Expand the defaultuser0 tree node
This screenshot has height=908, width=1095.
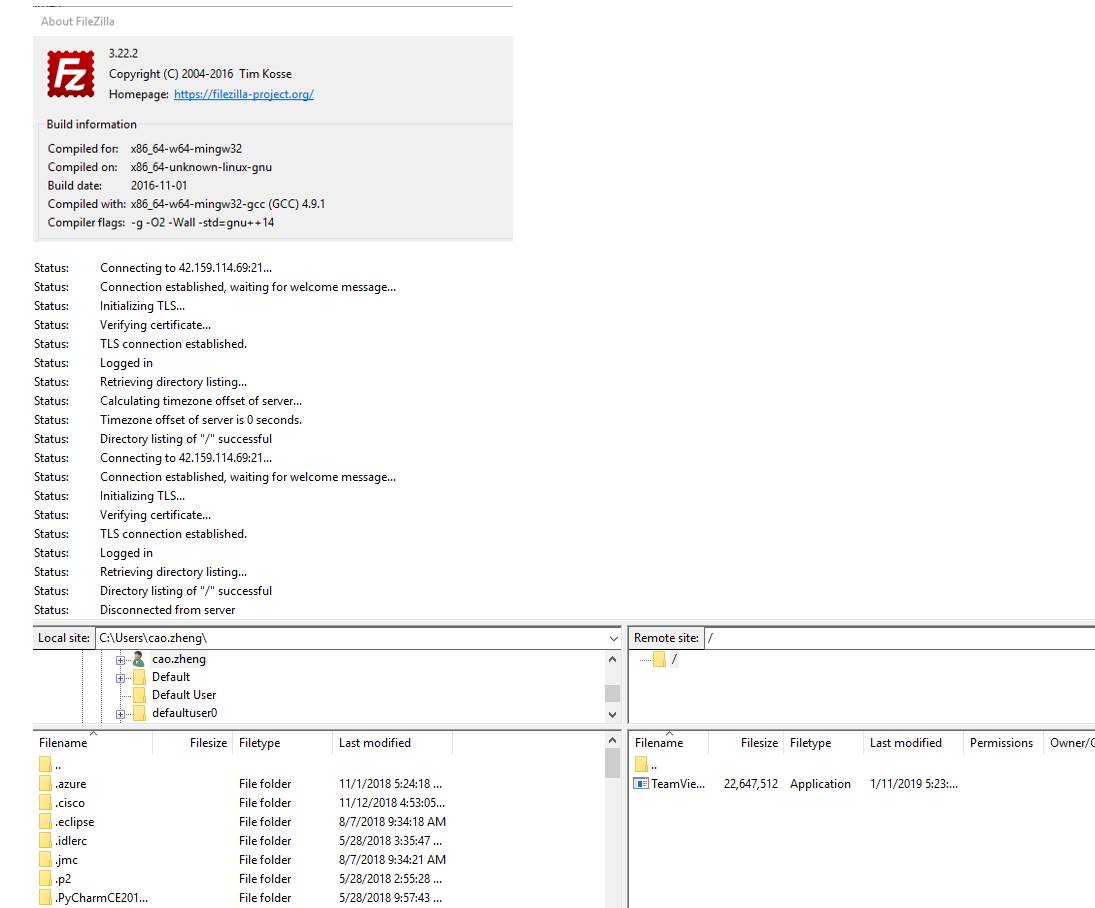click(x=121, y=713)
